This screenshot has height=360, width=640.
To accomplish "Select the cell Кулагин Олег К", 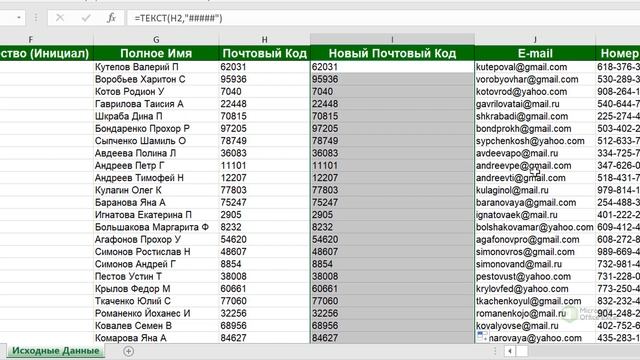I will point(156,190).
